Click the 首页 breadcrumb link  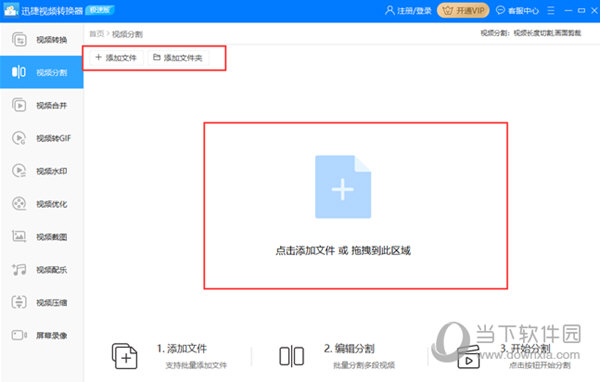tap(96, 34)
